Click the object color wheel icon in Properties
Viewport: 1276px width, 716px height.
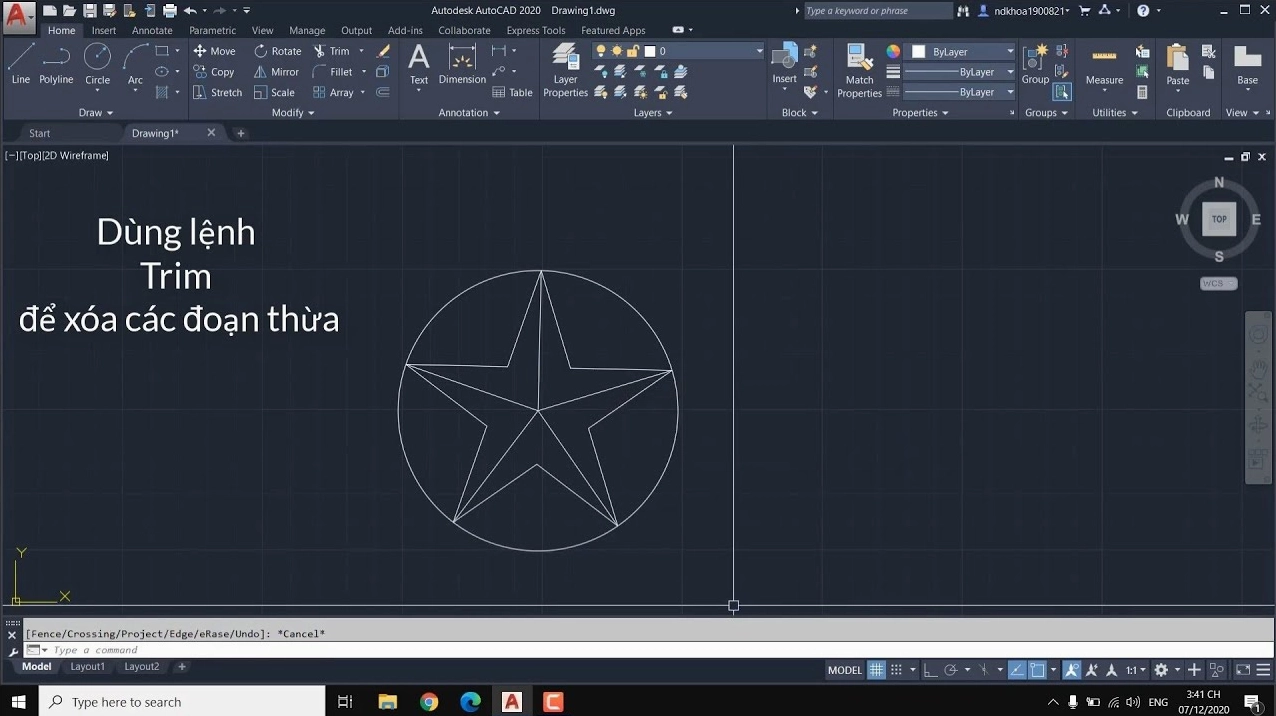[893, 51]
